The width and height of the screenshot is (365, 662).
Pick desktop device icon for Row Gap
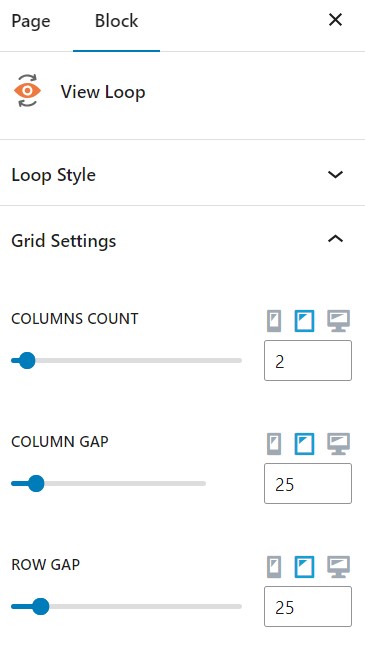tap(338, 567)
